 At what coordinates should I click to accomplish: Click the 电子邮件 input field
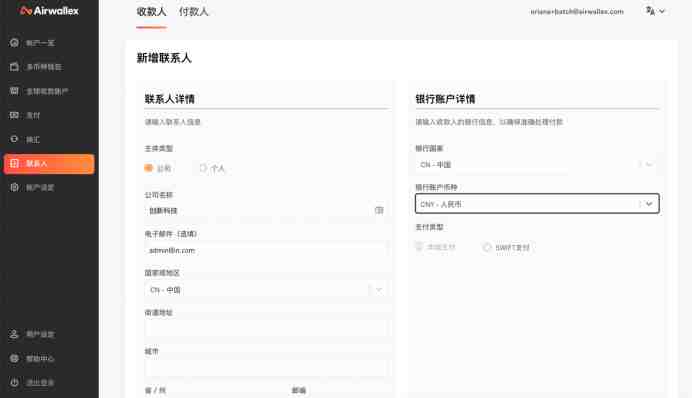267,250
